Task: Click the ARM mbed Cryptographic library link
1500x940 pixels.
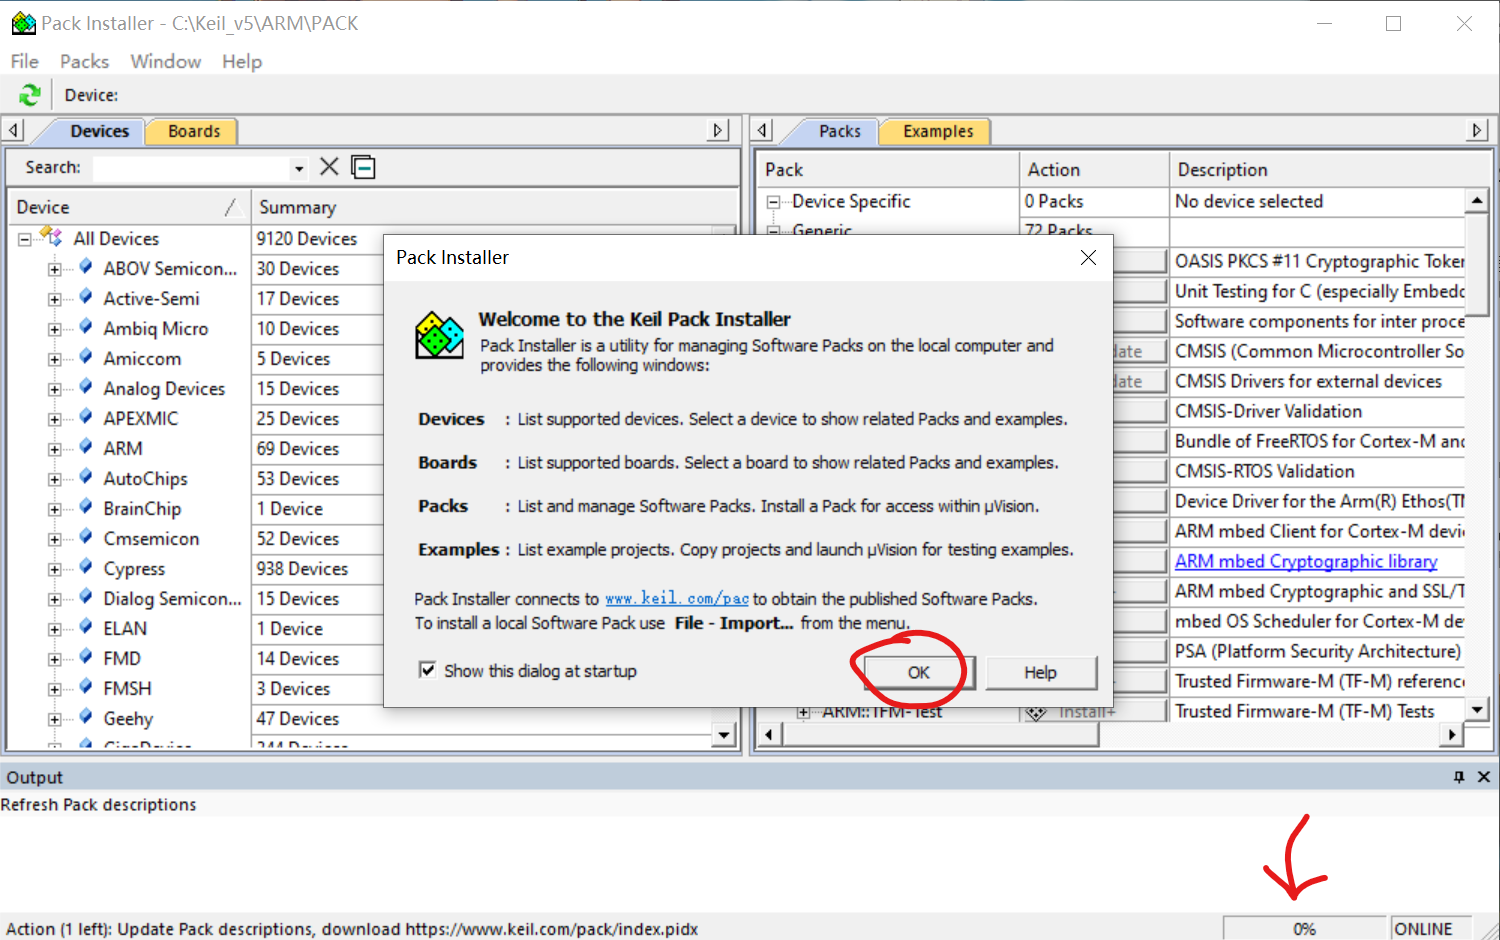Action: 1305,562
